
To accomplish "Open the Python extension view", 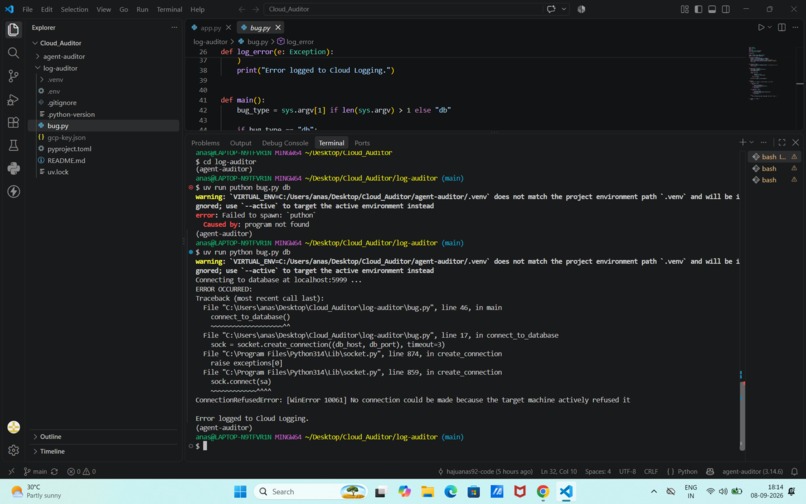I will coord(13,169).
